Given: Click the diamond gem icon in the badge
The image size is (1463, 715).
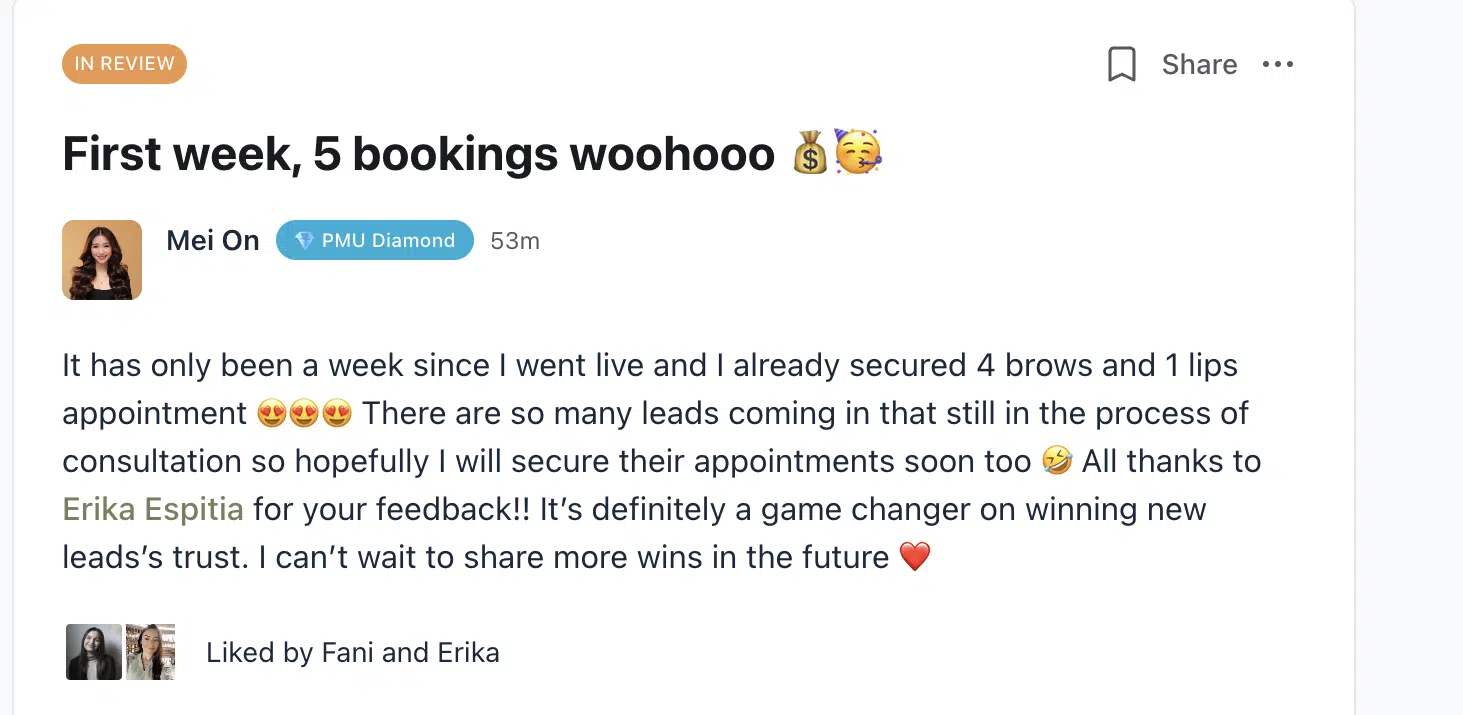Looking at the screenshot, I should (x=304, y=241).
